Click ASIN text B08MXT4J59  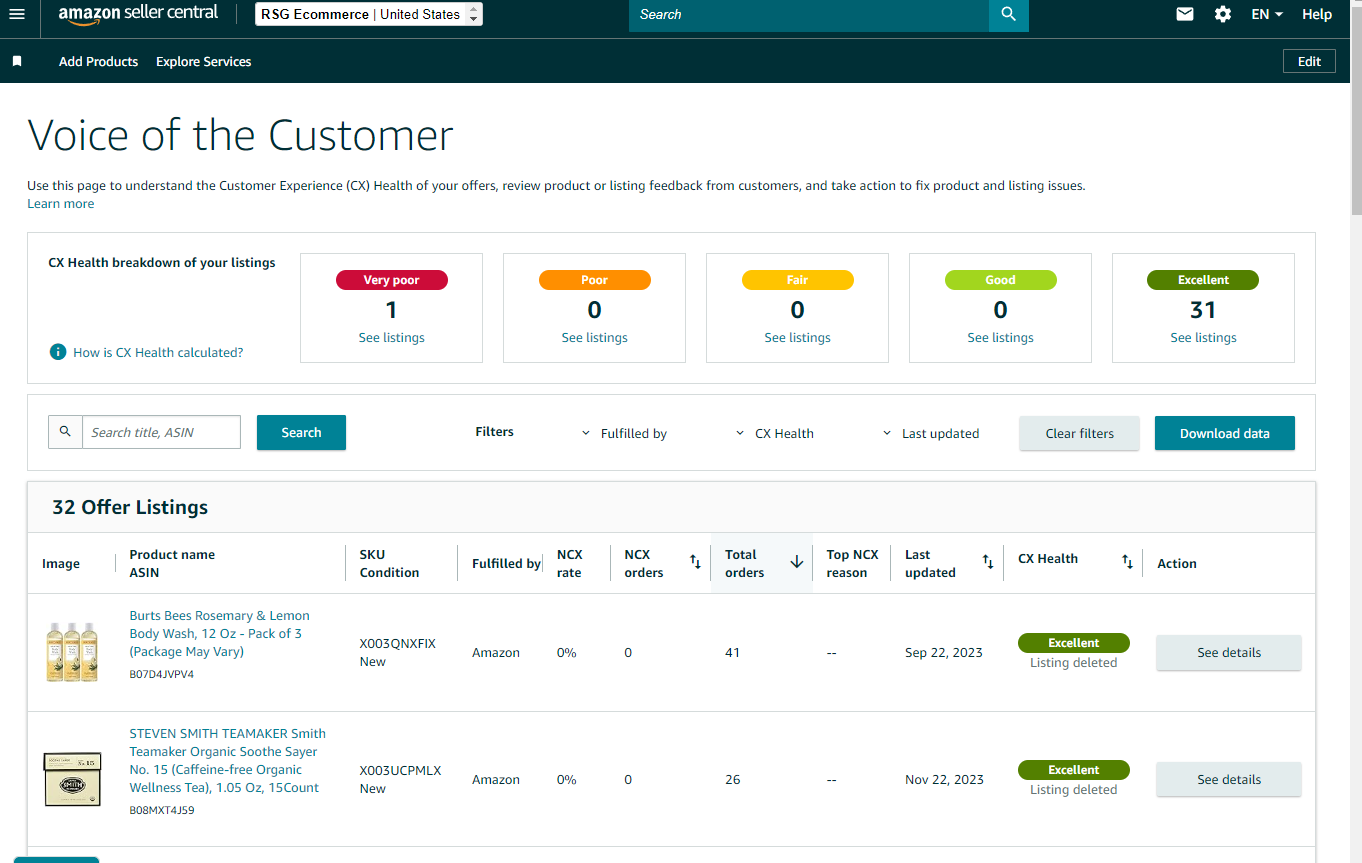pos(162,811)
